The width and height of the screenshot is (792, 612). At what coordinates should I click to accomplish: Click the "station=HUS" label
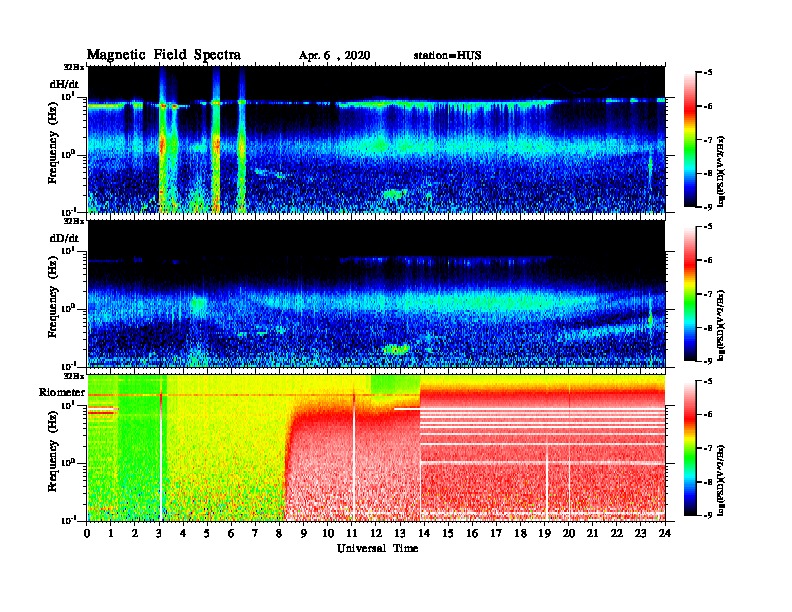(448, 56)
